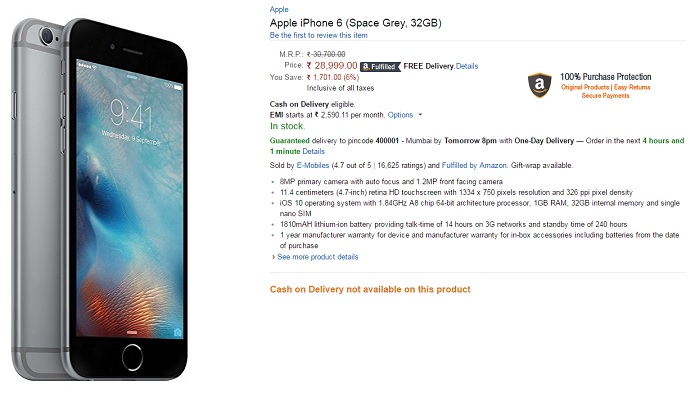The height and width of the screenshot is (393, 700).
Task: Click the Fulfilled by Amazon link
Action: (x=474, y=165)
